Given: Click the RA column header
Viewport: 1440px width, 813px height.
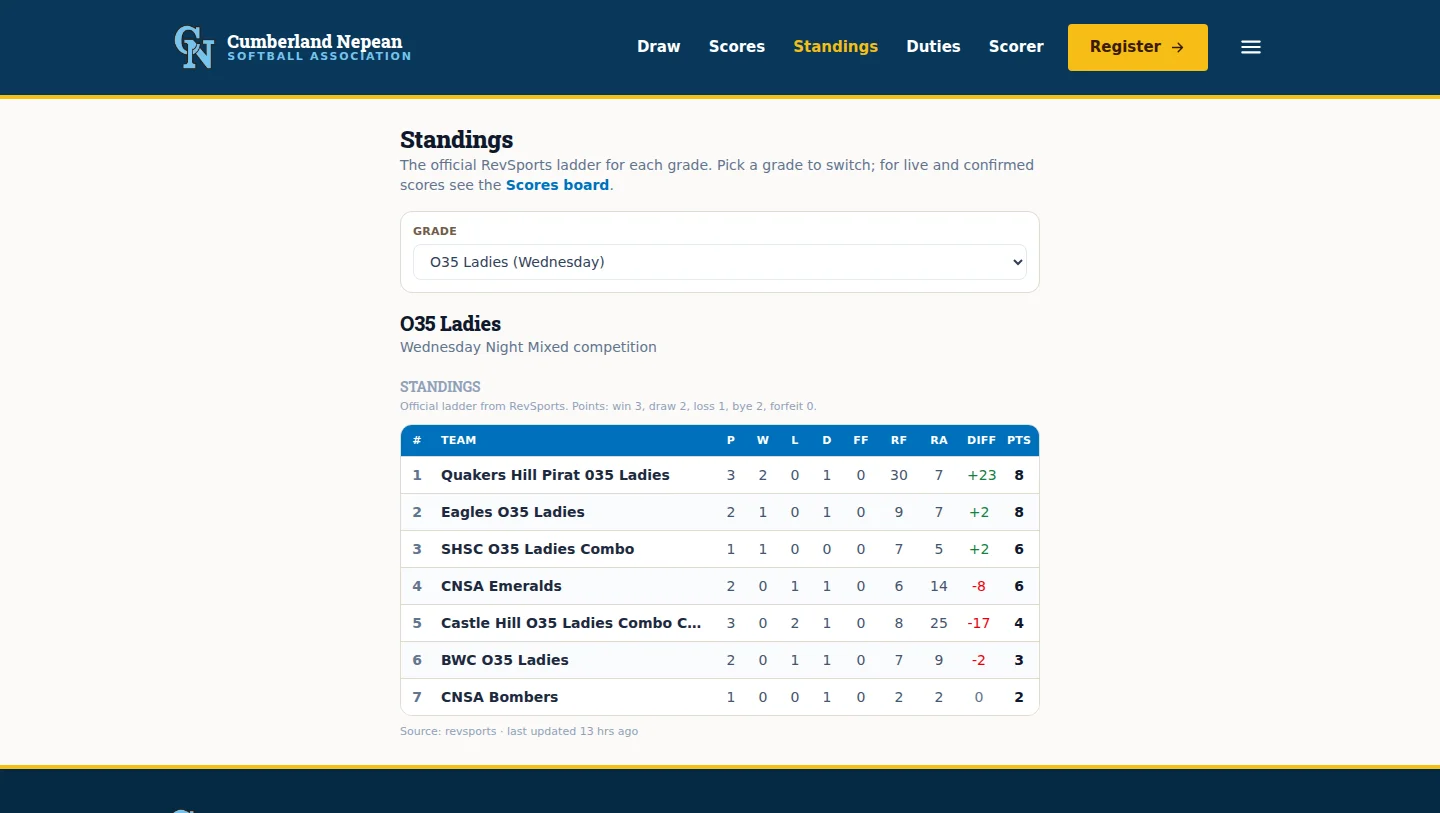Looking at the screenshot, I should pyautogui.click(x=939, y=440).
